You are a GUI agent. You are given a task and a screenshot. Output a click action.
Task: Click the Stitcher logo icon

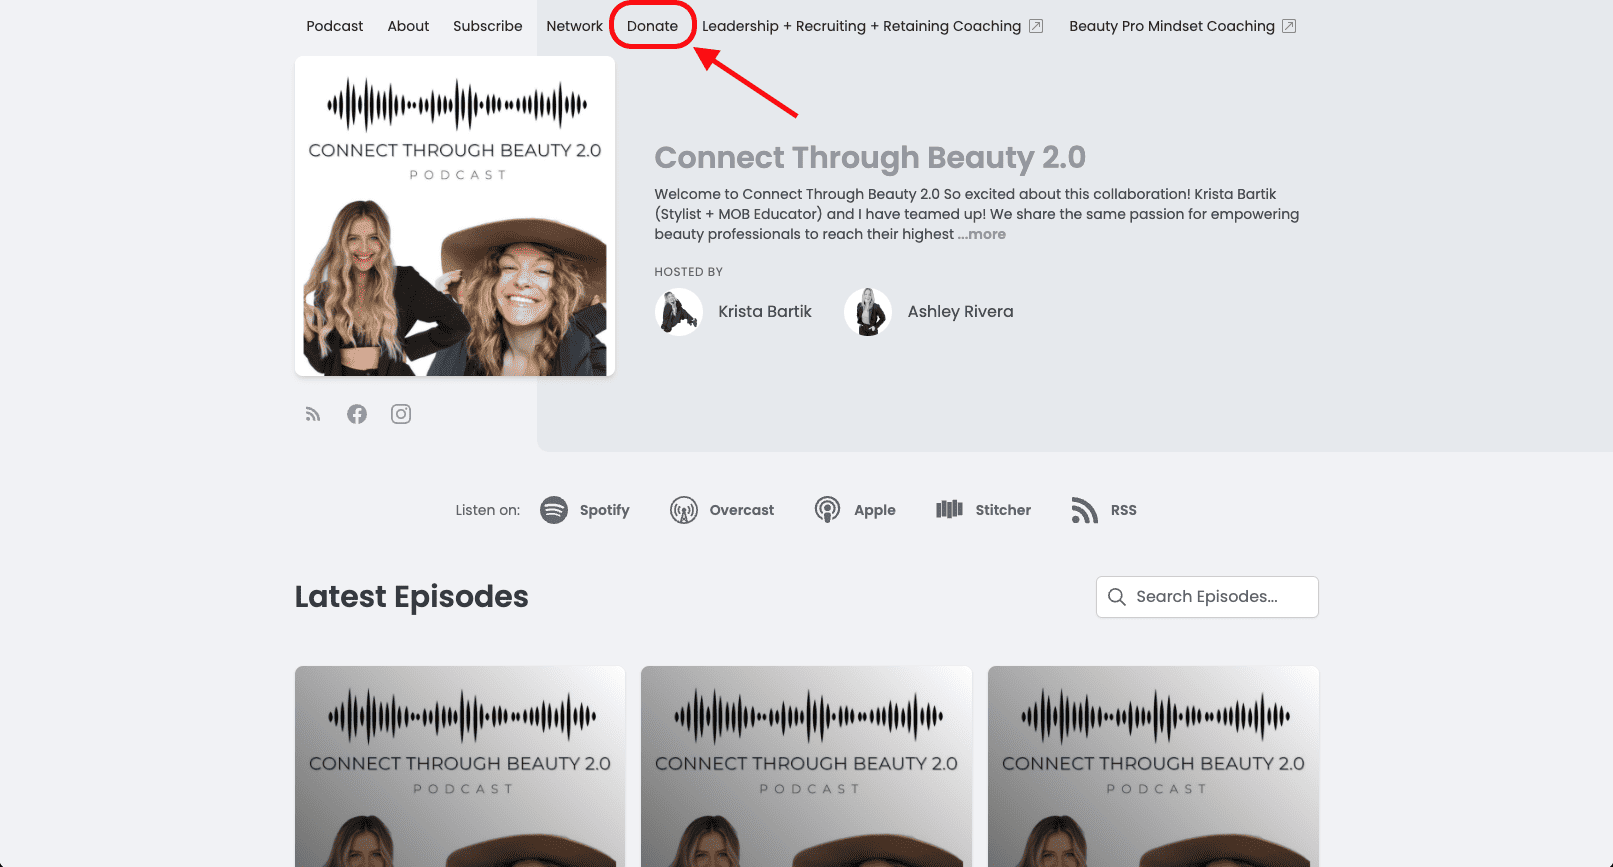tap(949, 510)
